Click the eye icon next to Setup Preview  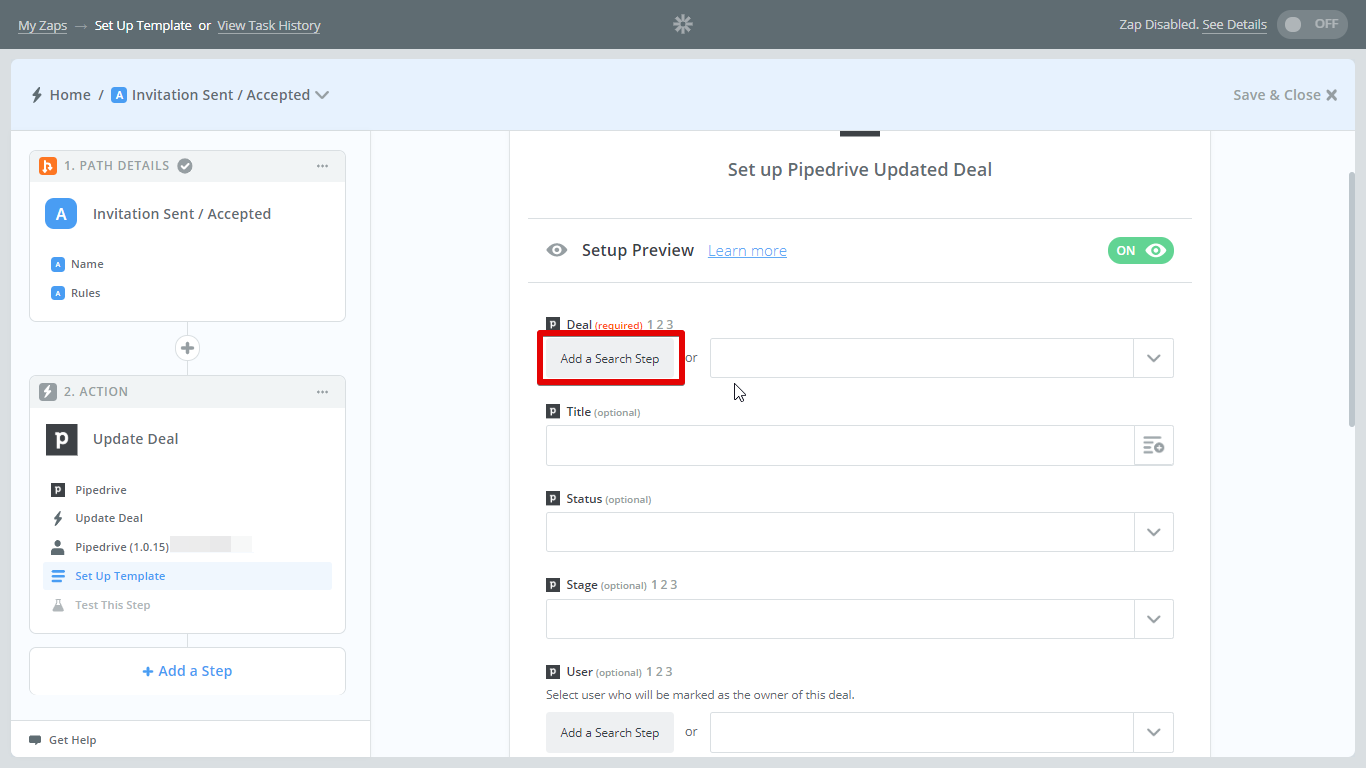click(557, 250)
